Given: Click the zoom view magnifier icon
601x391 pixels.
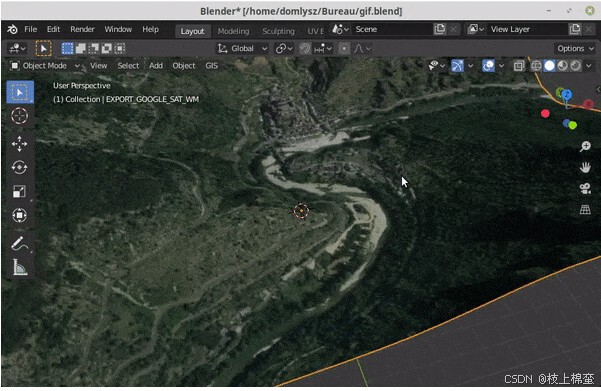Looking at the screenshot, I should click(585, 146).
